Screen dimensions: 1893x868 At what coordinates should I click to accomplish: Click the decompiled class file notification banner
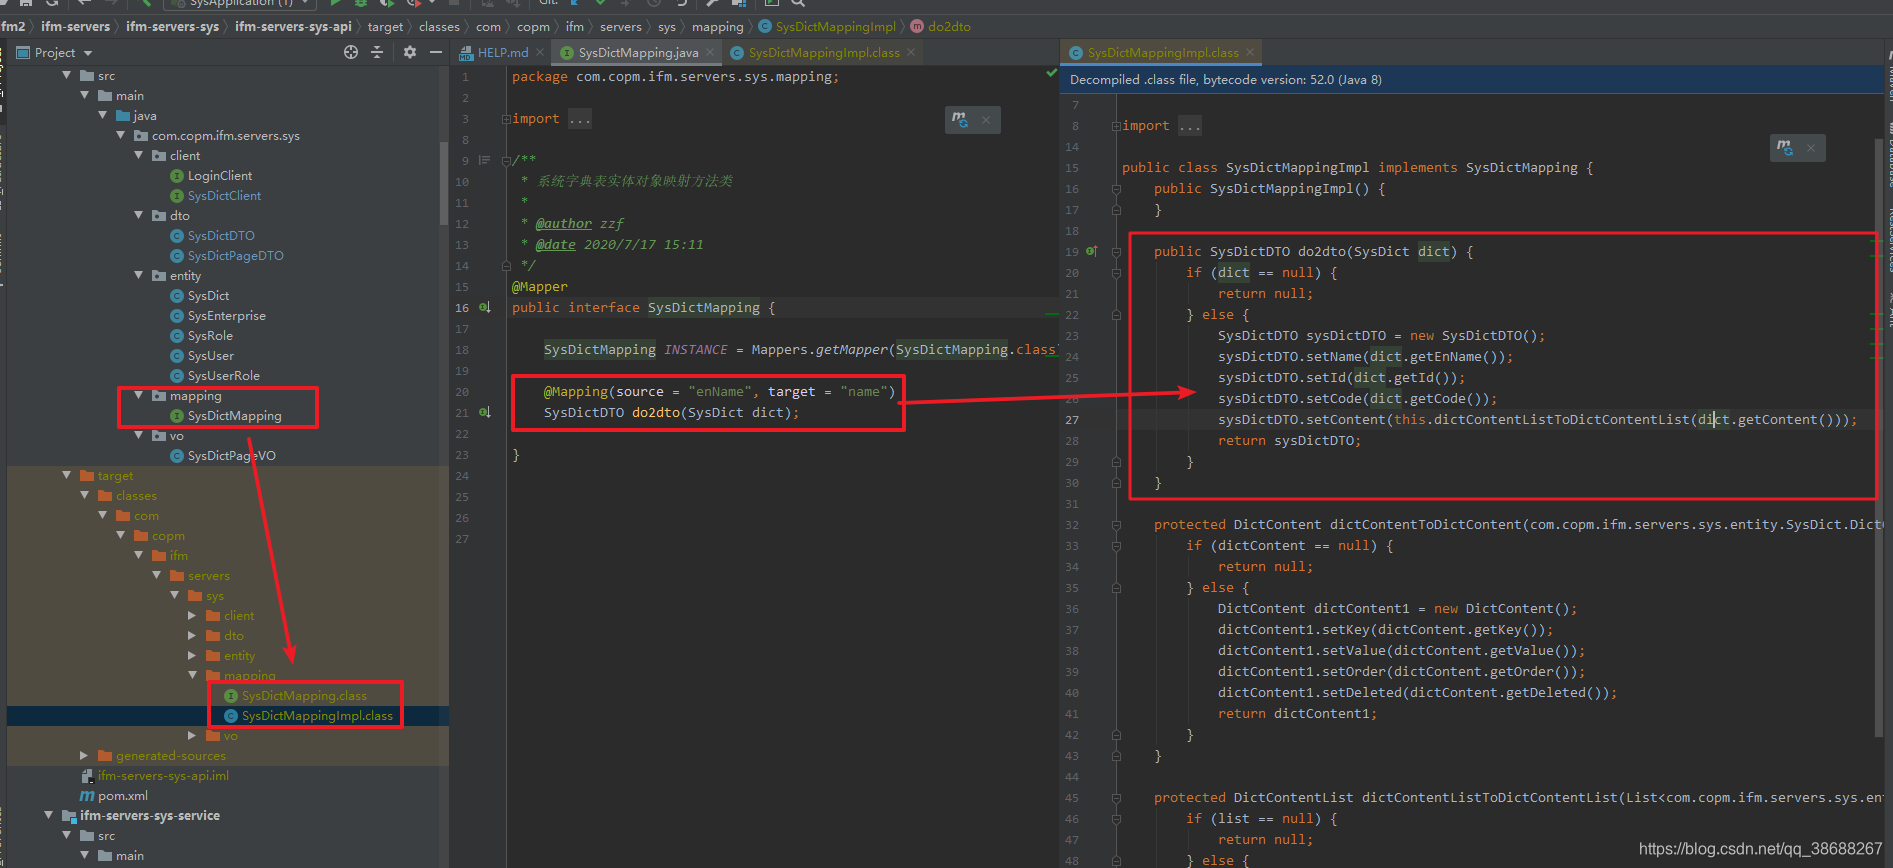click(1471, 80)
